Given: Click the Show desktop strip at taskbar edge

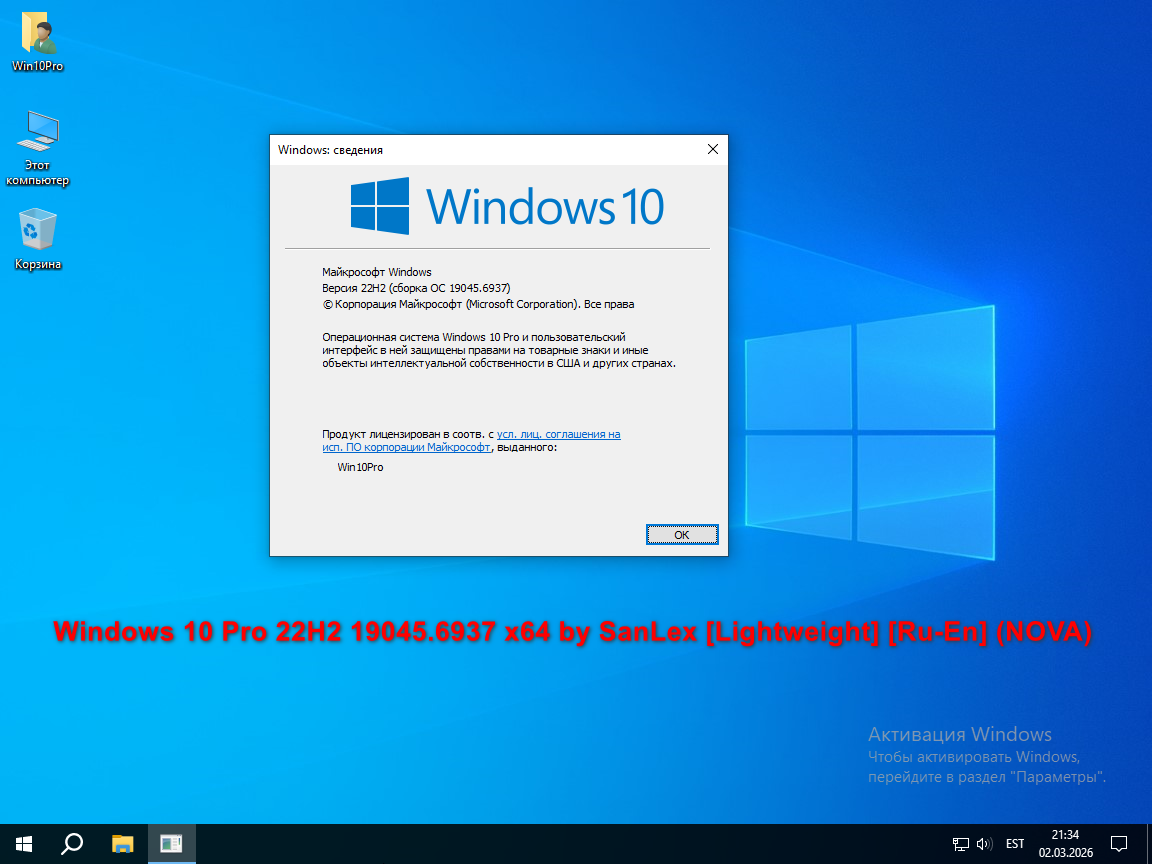Looking at the screenshot, I should coord(1149,843).
